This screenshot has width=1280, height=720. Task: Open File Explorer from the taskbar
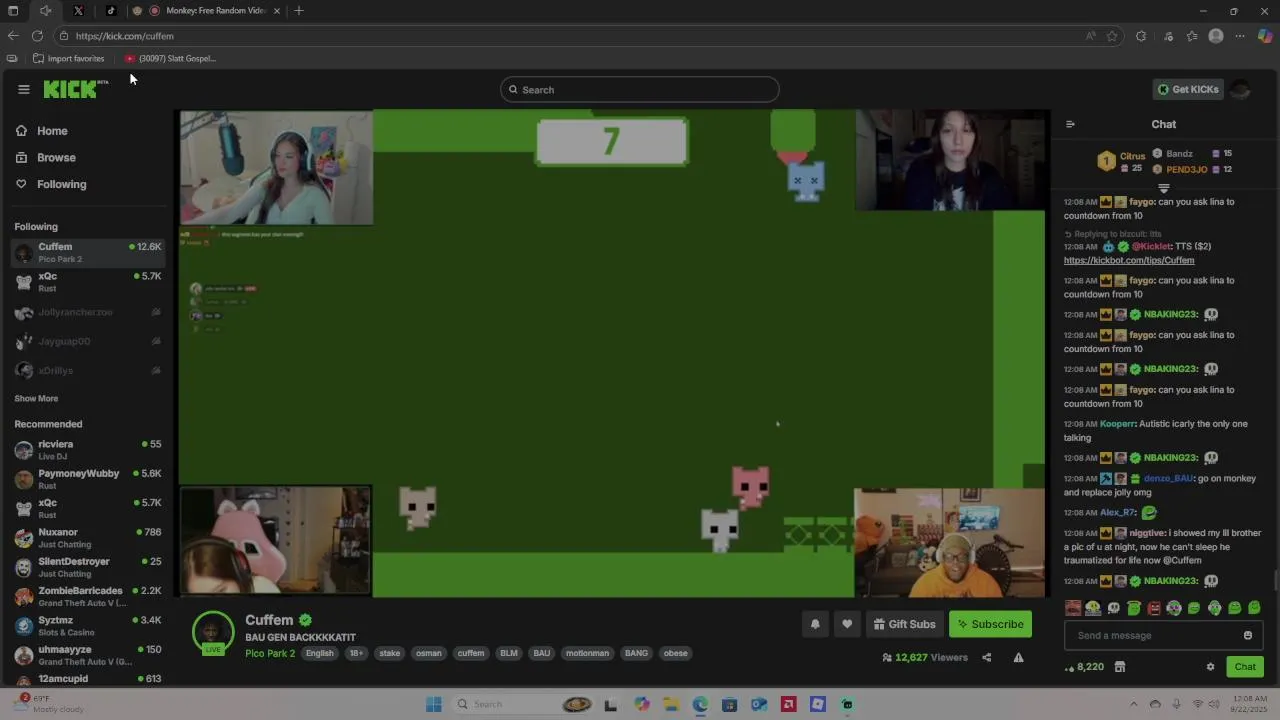tap(671, 704)
